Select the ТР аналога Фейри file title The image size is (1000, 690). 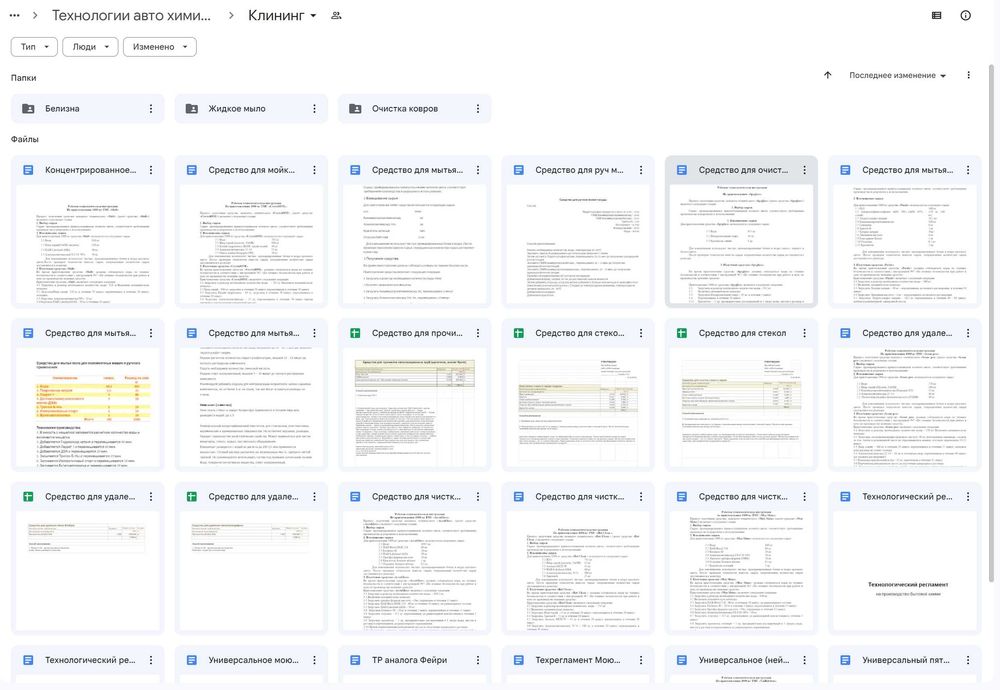pos(409,660)
